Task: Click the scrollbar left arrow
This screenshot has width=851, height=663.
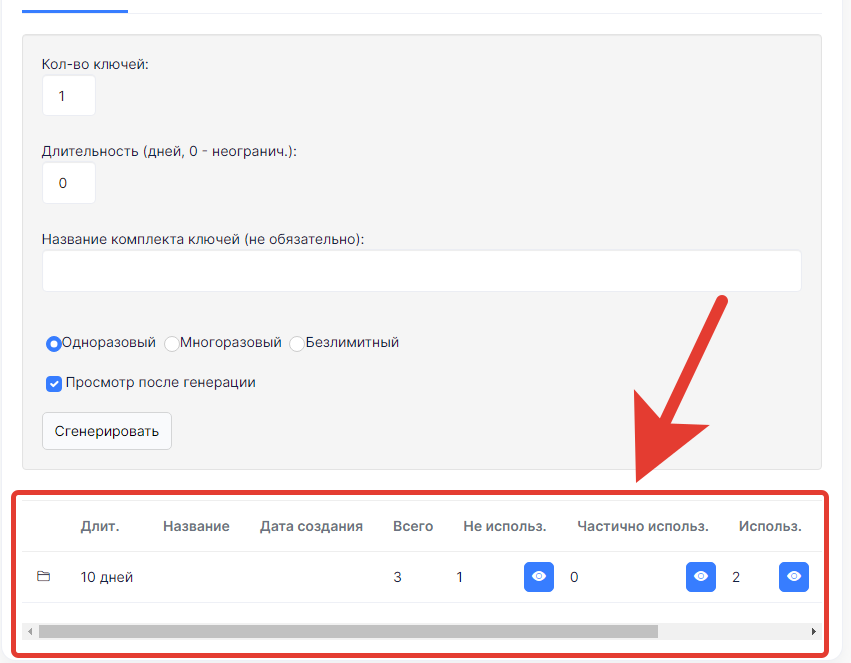Action: [x=30, y=631]
